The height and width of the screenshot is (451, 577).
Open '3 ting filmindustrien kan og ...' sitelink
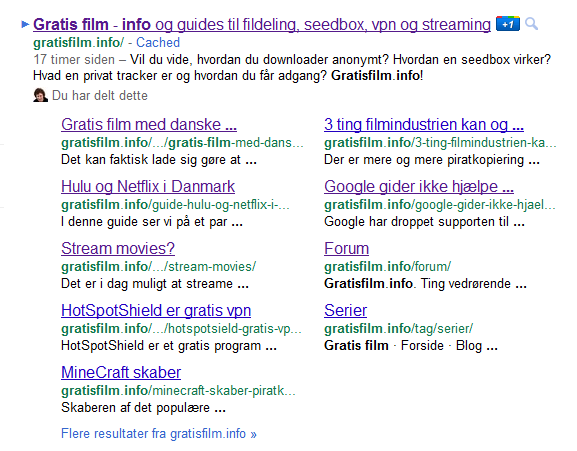pyautogui.click(x=424, y=124)
